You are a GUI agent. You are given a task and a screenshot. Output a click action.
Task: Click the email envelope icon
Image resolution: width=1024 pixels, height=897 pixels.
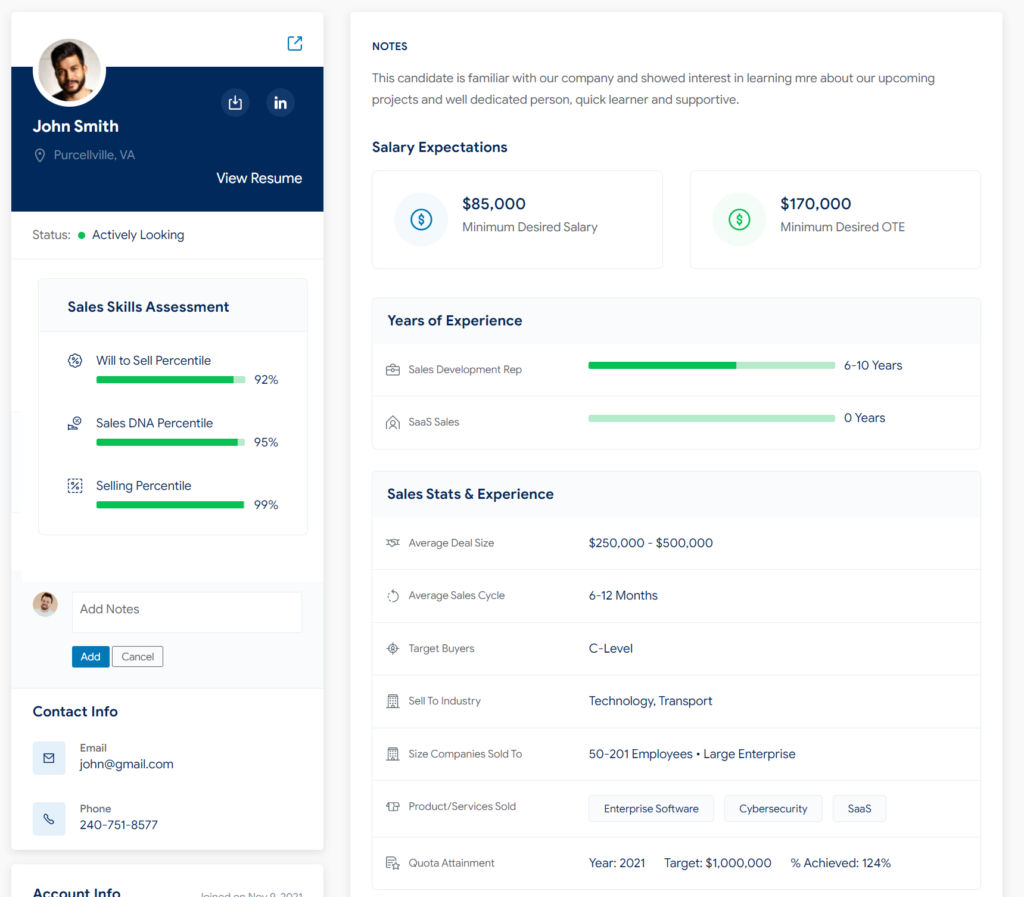49,758
